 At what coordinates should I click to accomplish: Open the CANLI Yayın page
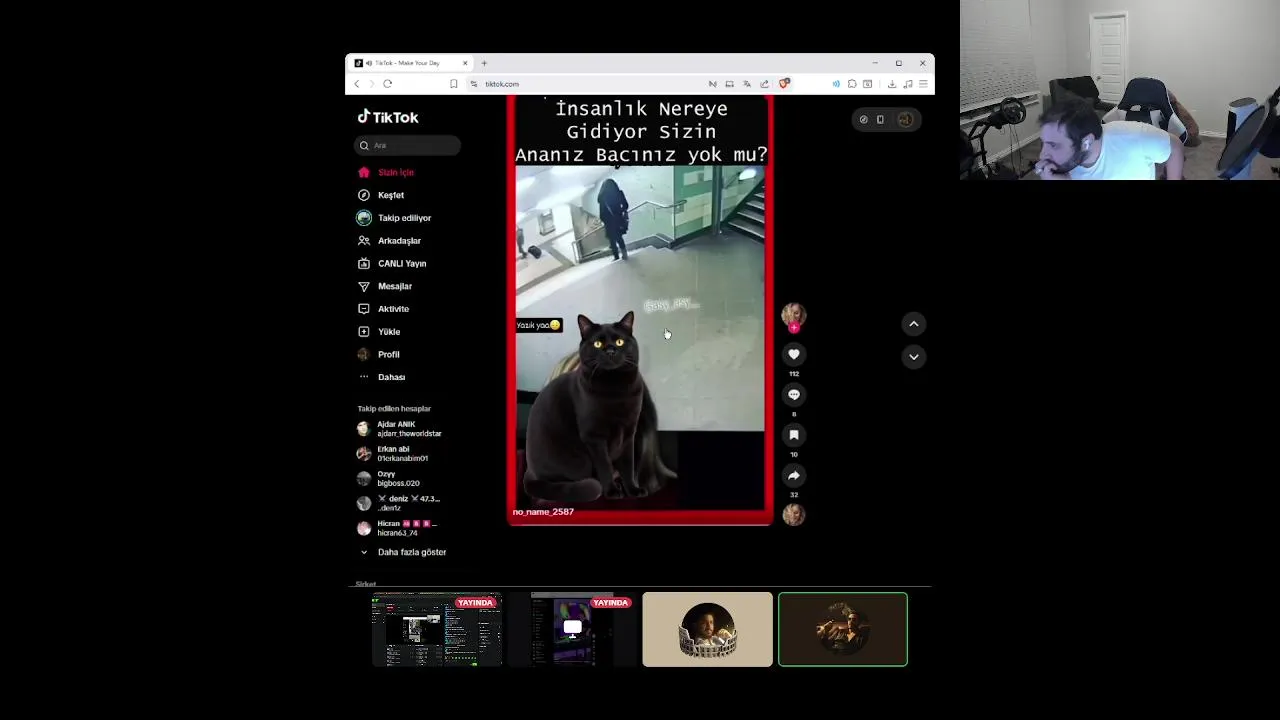pyautogui.click(x=402, y=264)
